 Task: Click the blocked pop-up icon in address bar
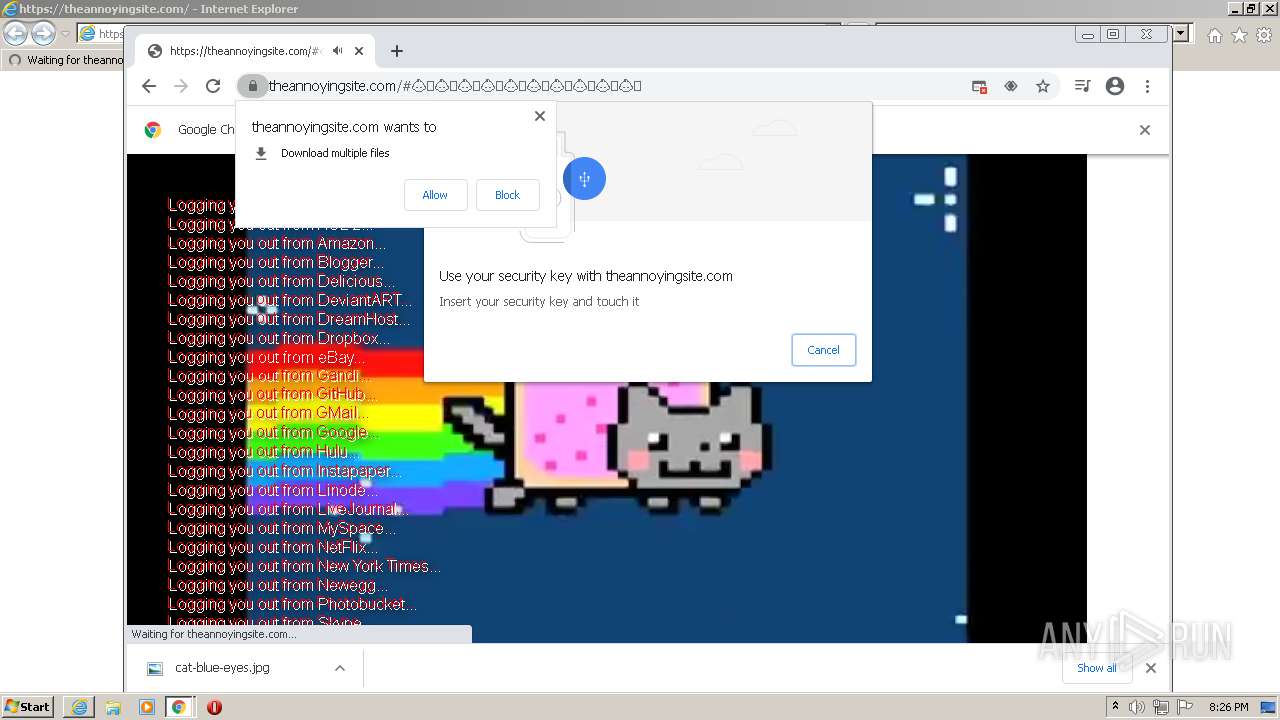[x=980, y=86]
